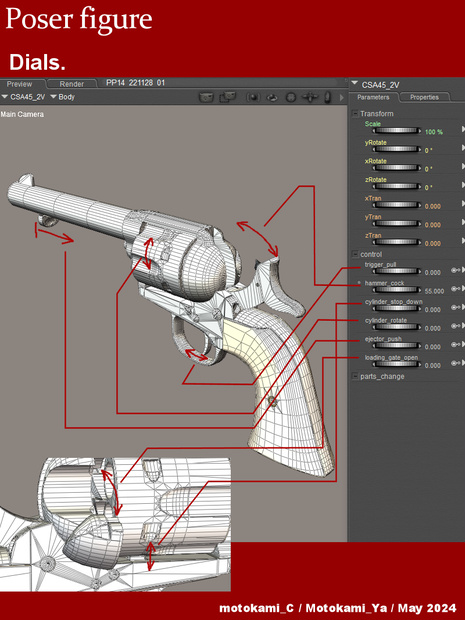Click the ground shadow disc icon
Image resolution: width=465 pixels, height=620 pixels.
click(272, 97)
